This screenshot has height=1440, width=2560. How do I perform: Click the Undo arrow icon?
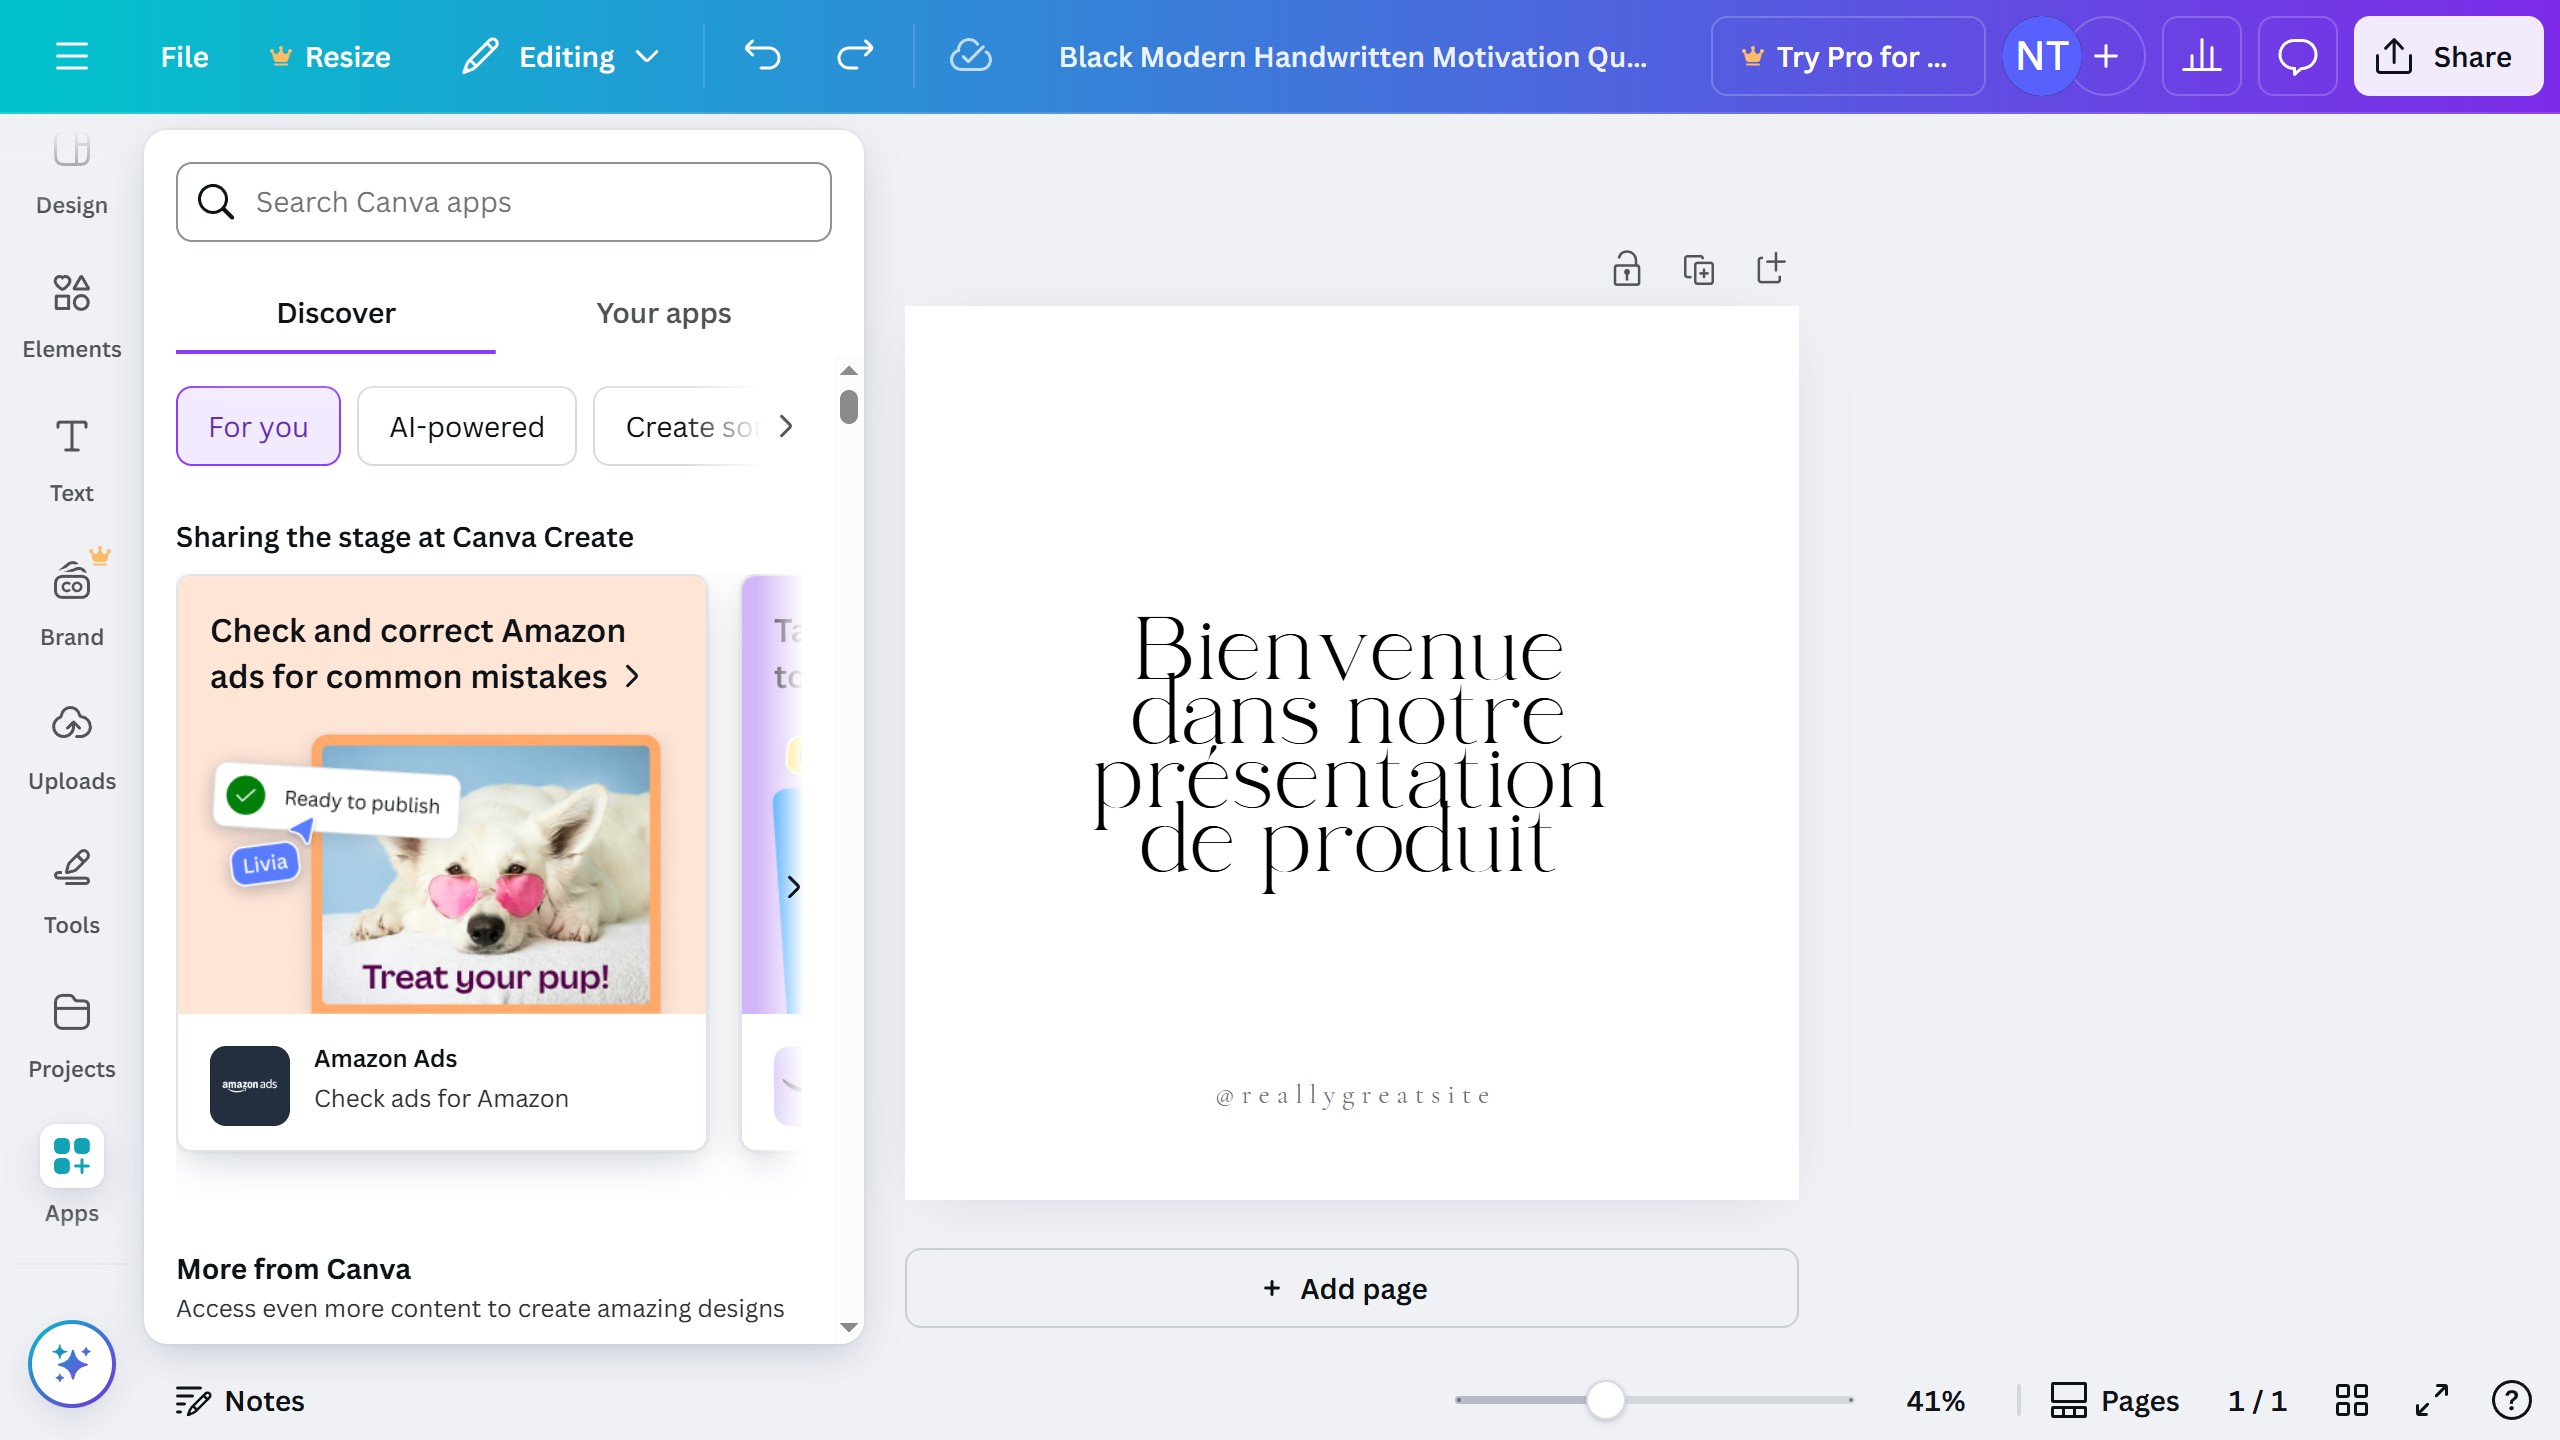click(762, 56)
